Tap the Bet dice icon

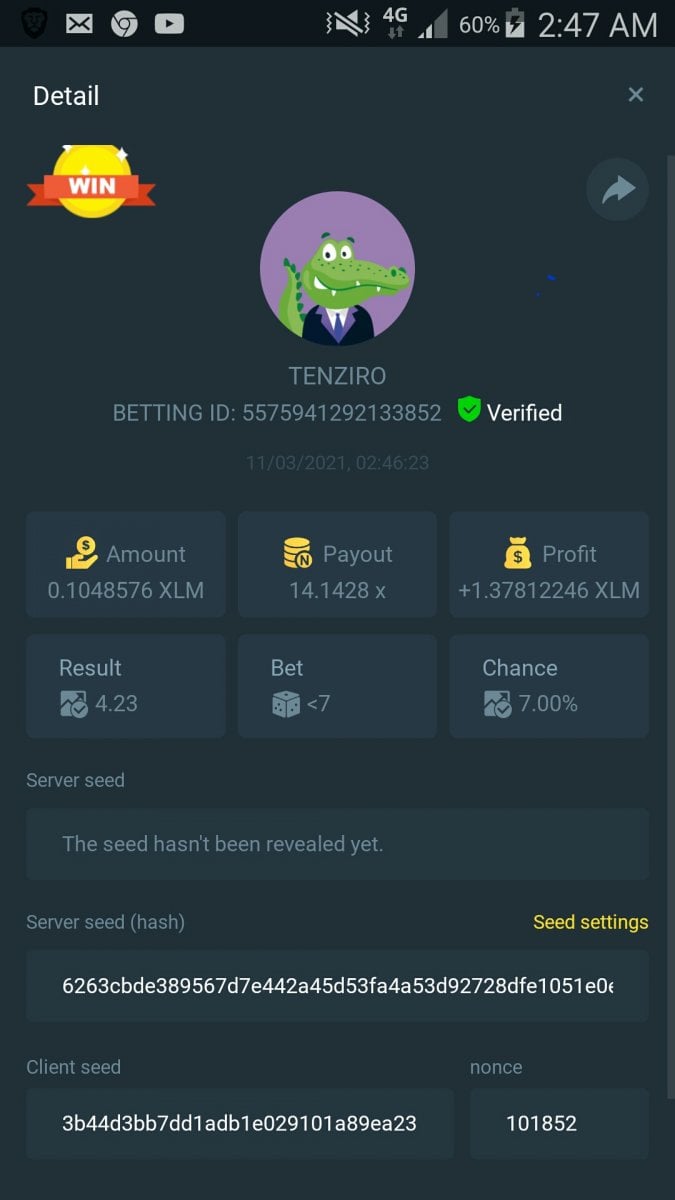click(x=285, y=704)
